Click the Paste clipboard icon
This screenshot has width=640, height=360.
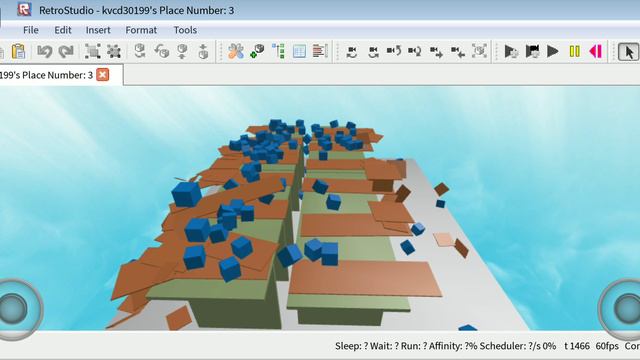tap(18, 51)
